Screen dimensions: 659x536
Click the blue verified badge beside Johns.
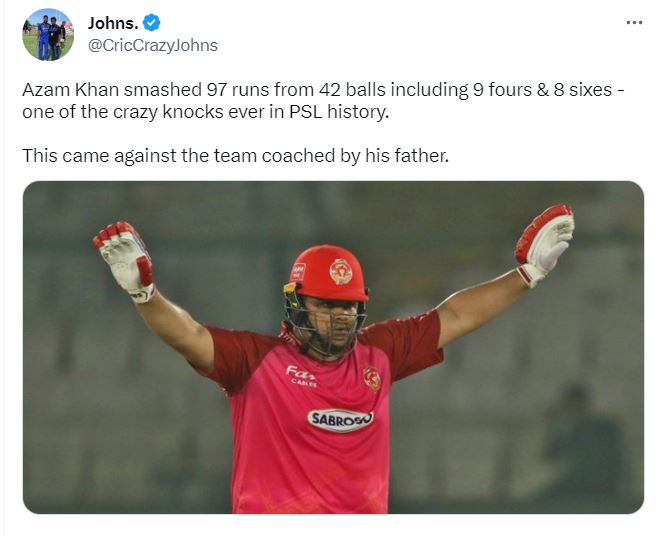tap(151, 23)
